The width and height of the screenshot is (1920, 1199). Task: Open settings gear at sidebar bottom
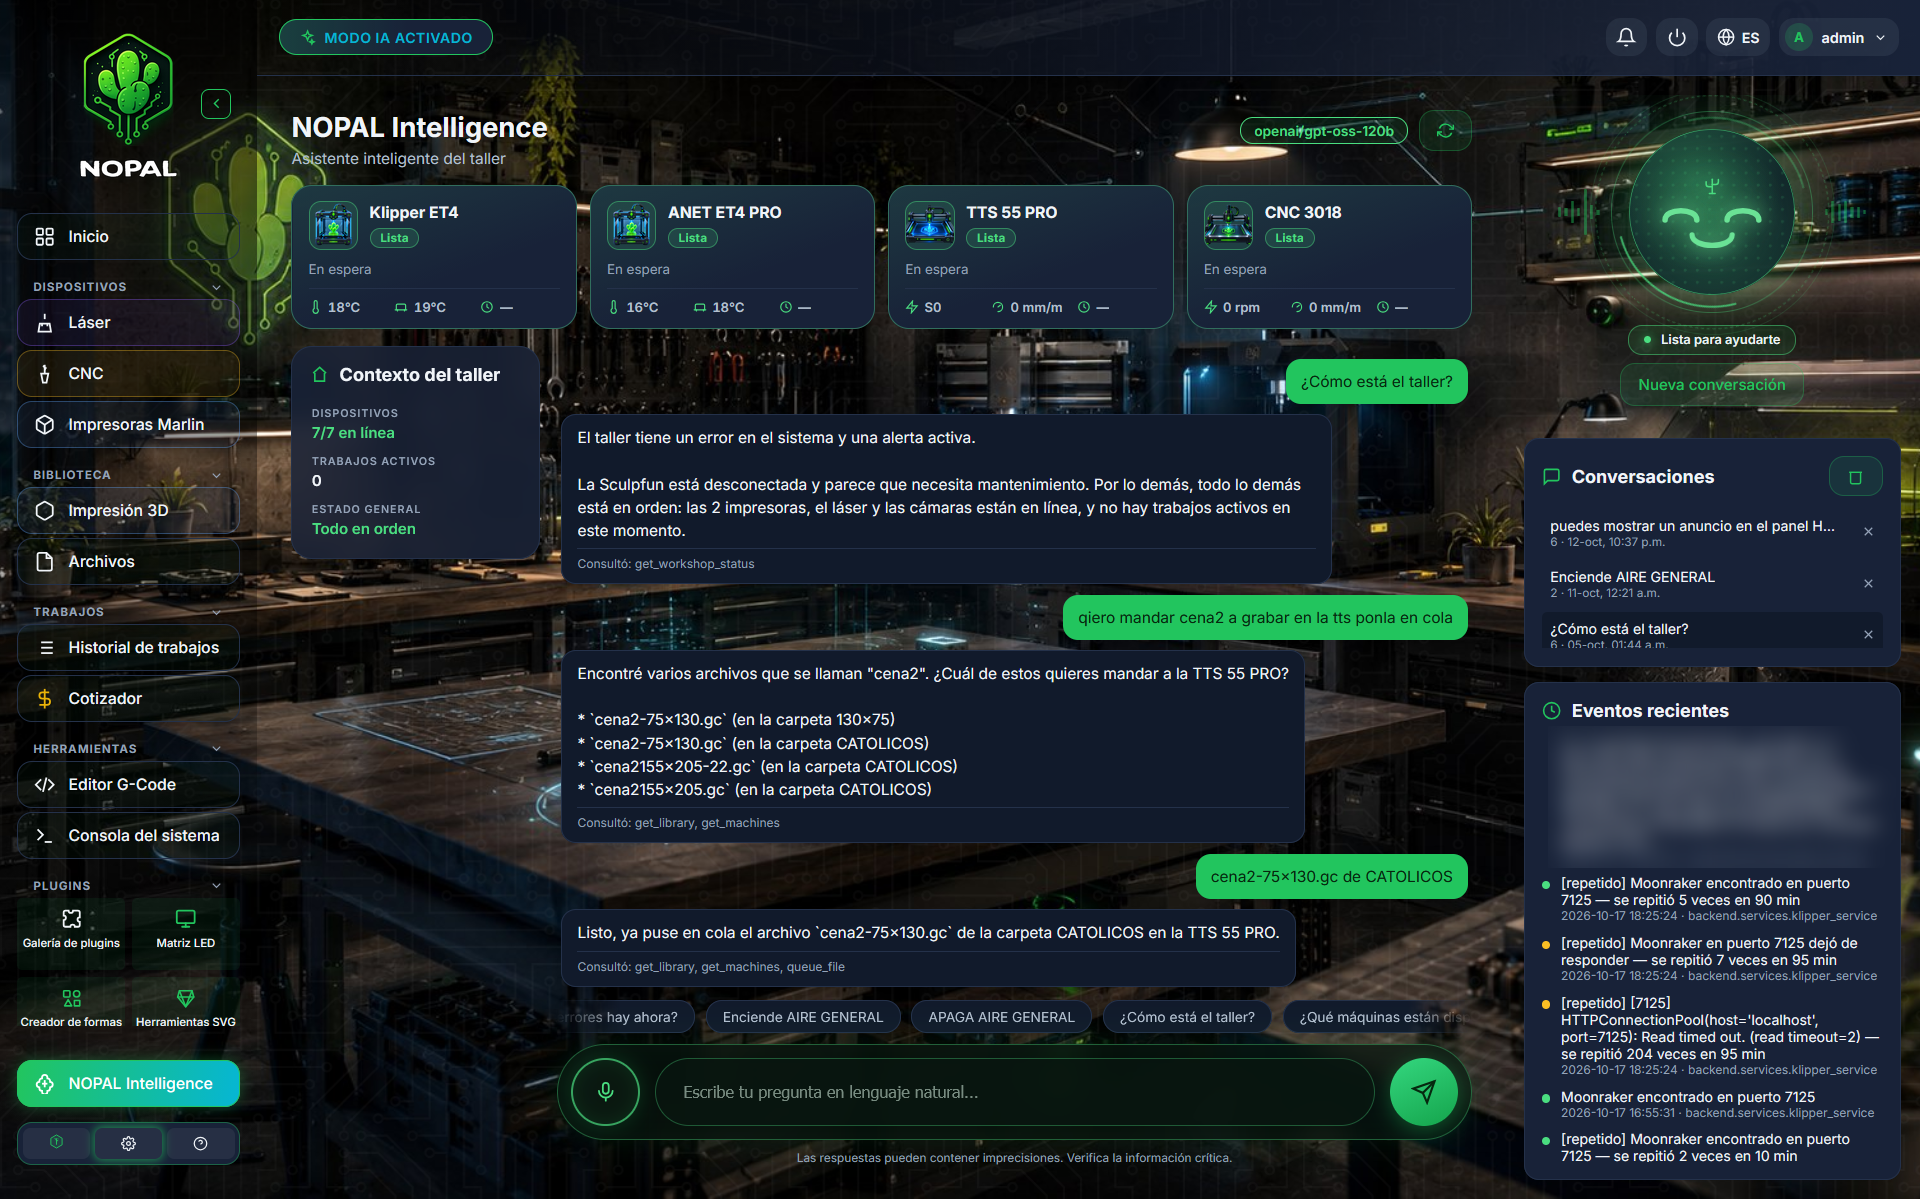[x=128, y=1143]
